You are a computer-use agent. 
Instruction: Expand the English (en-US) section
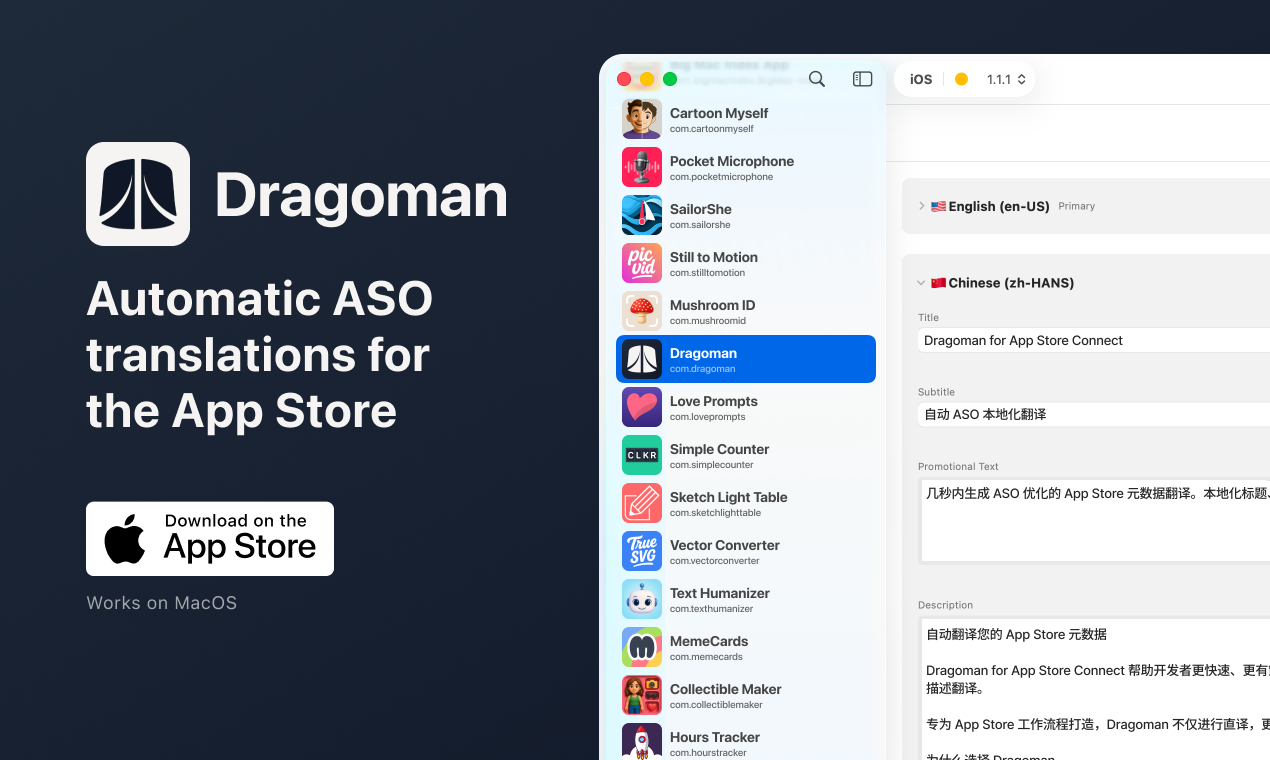922,206
